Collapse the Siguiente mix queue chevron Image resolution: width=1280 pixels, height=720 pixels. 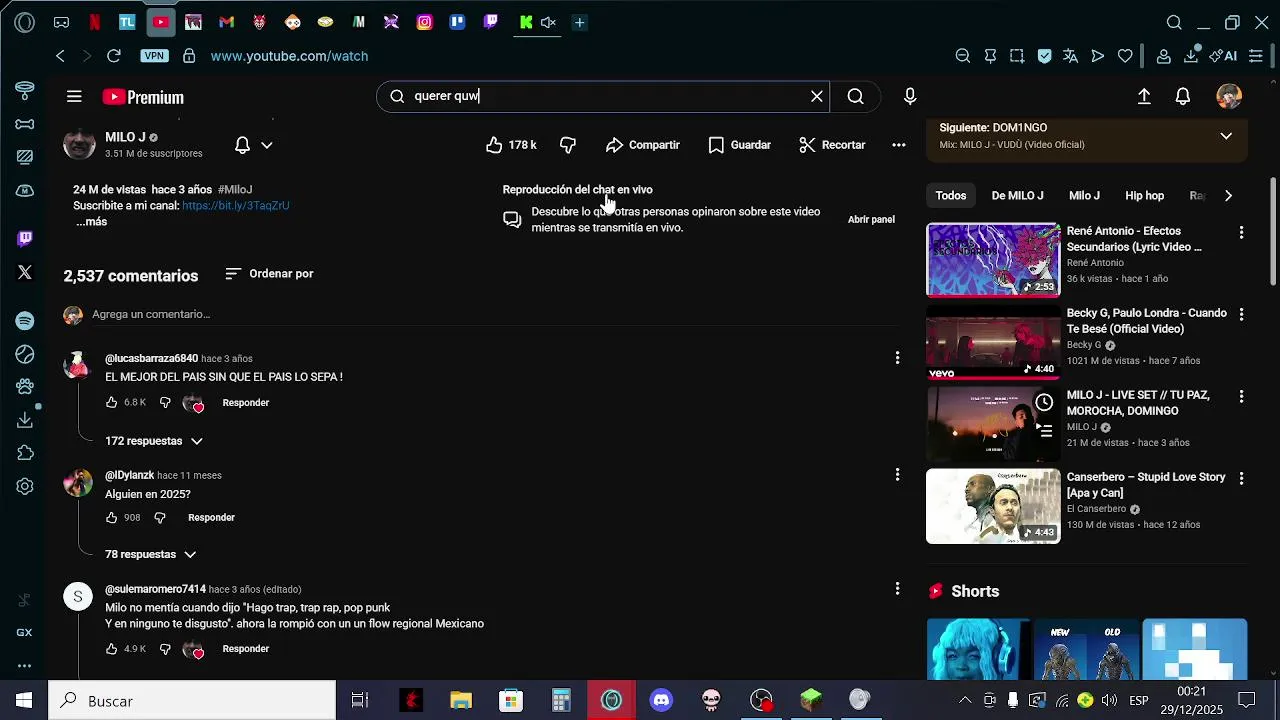(1226, 136)
